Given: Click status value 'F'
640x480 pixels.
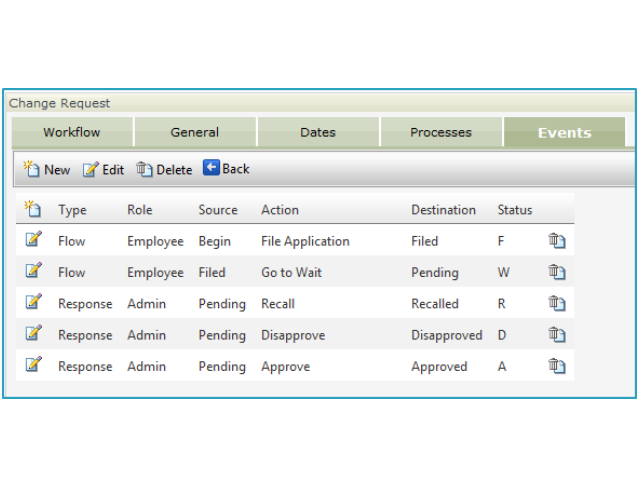Looking at the screenshot, I should pos(501,241).
